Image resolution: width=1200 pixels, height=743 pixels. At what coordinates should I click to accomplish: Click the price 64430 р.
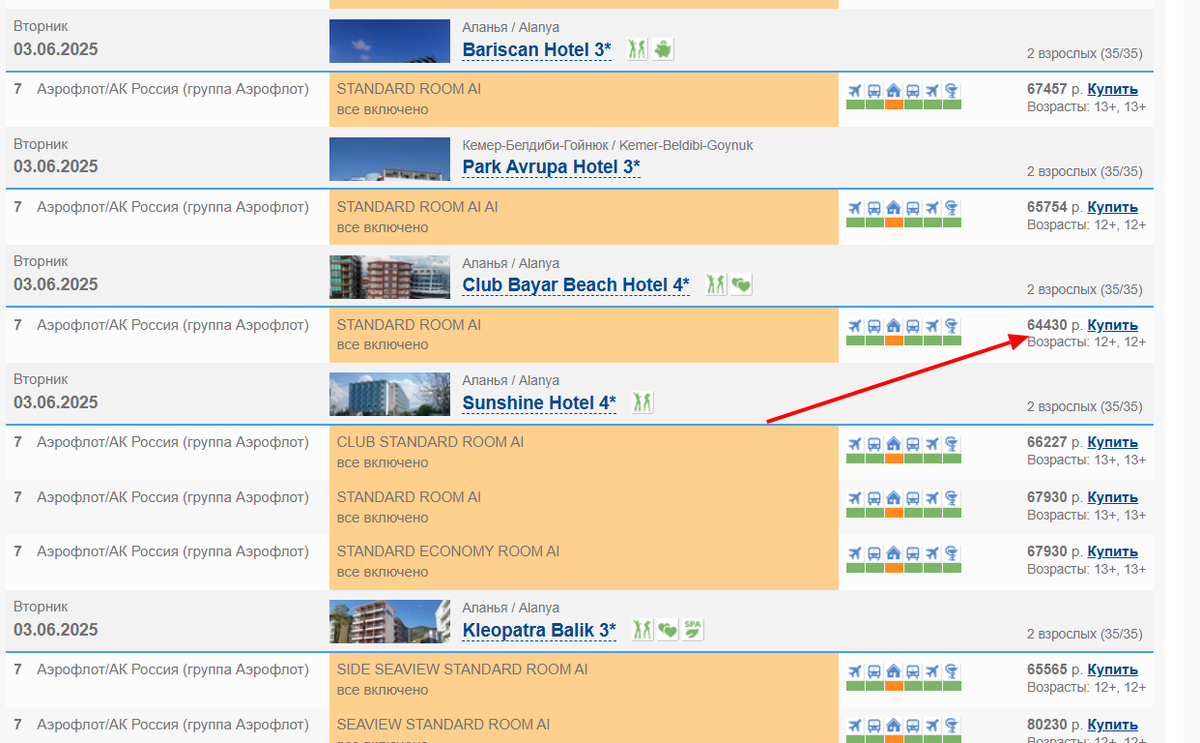coord(1055,325)
